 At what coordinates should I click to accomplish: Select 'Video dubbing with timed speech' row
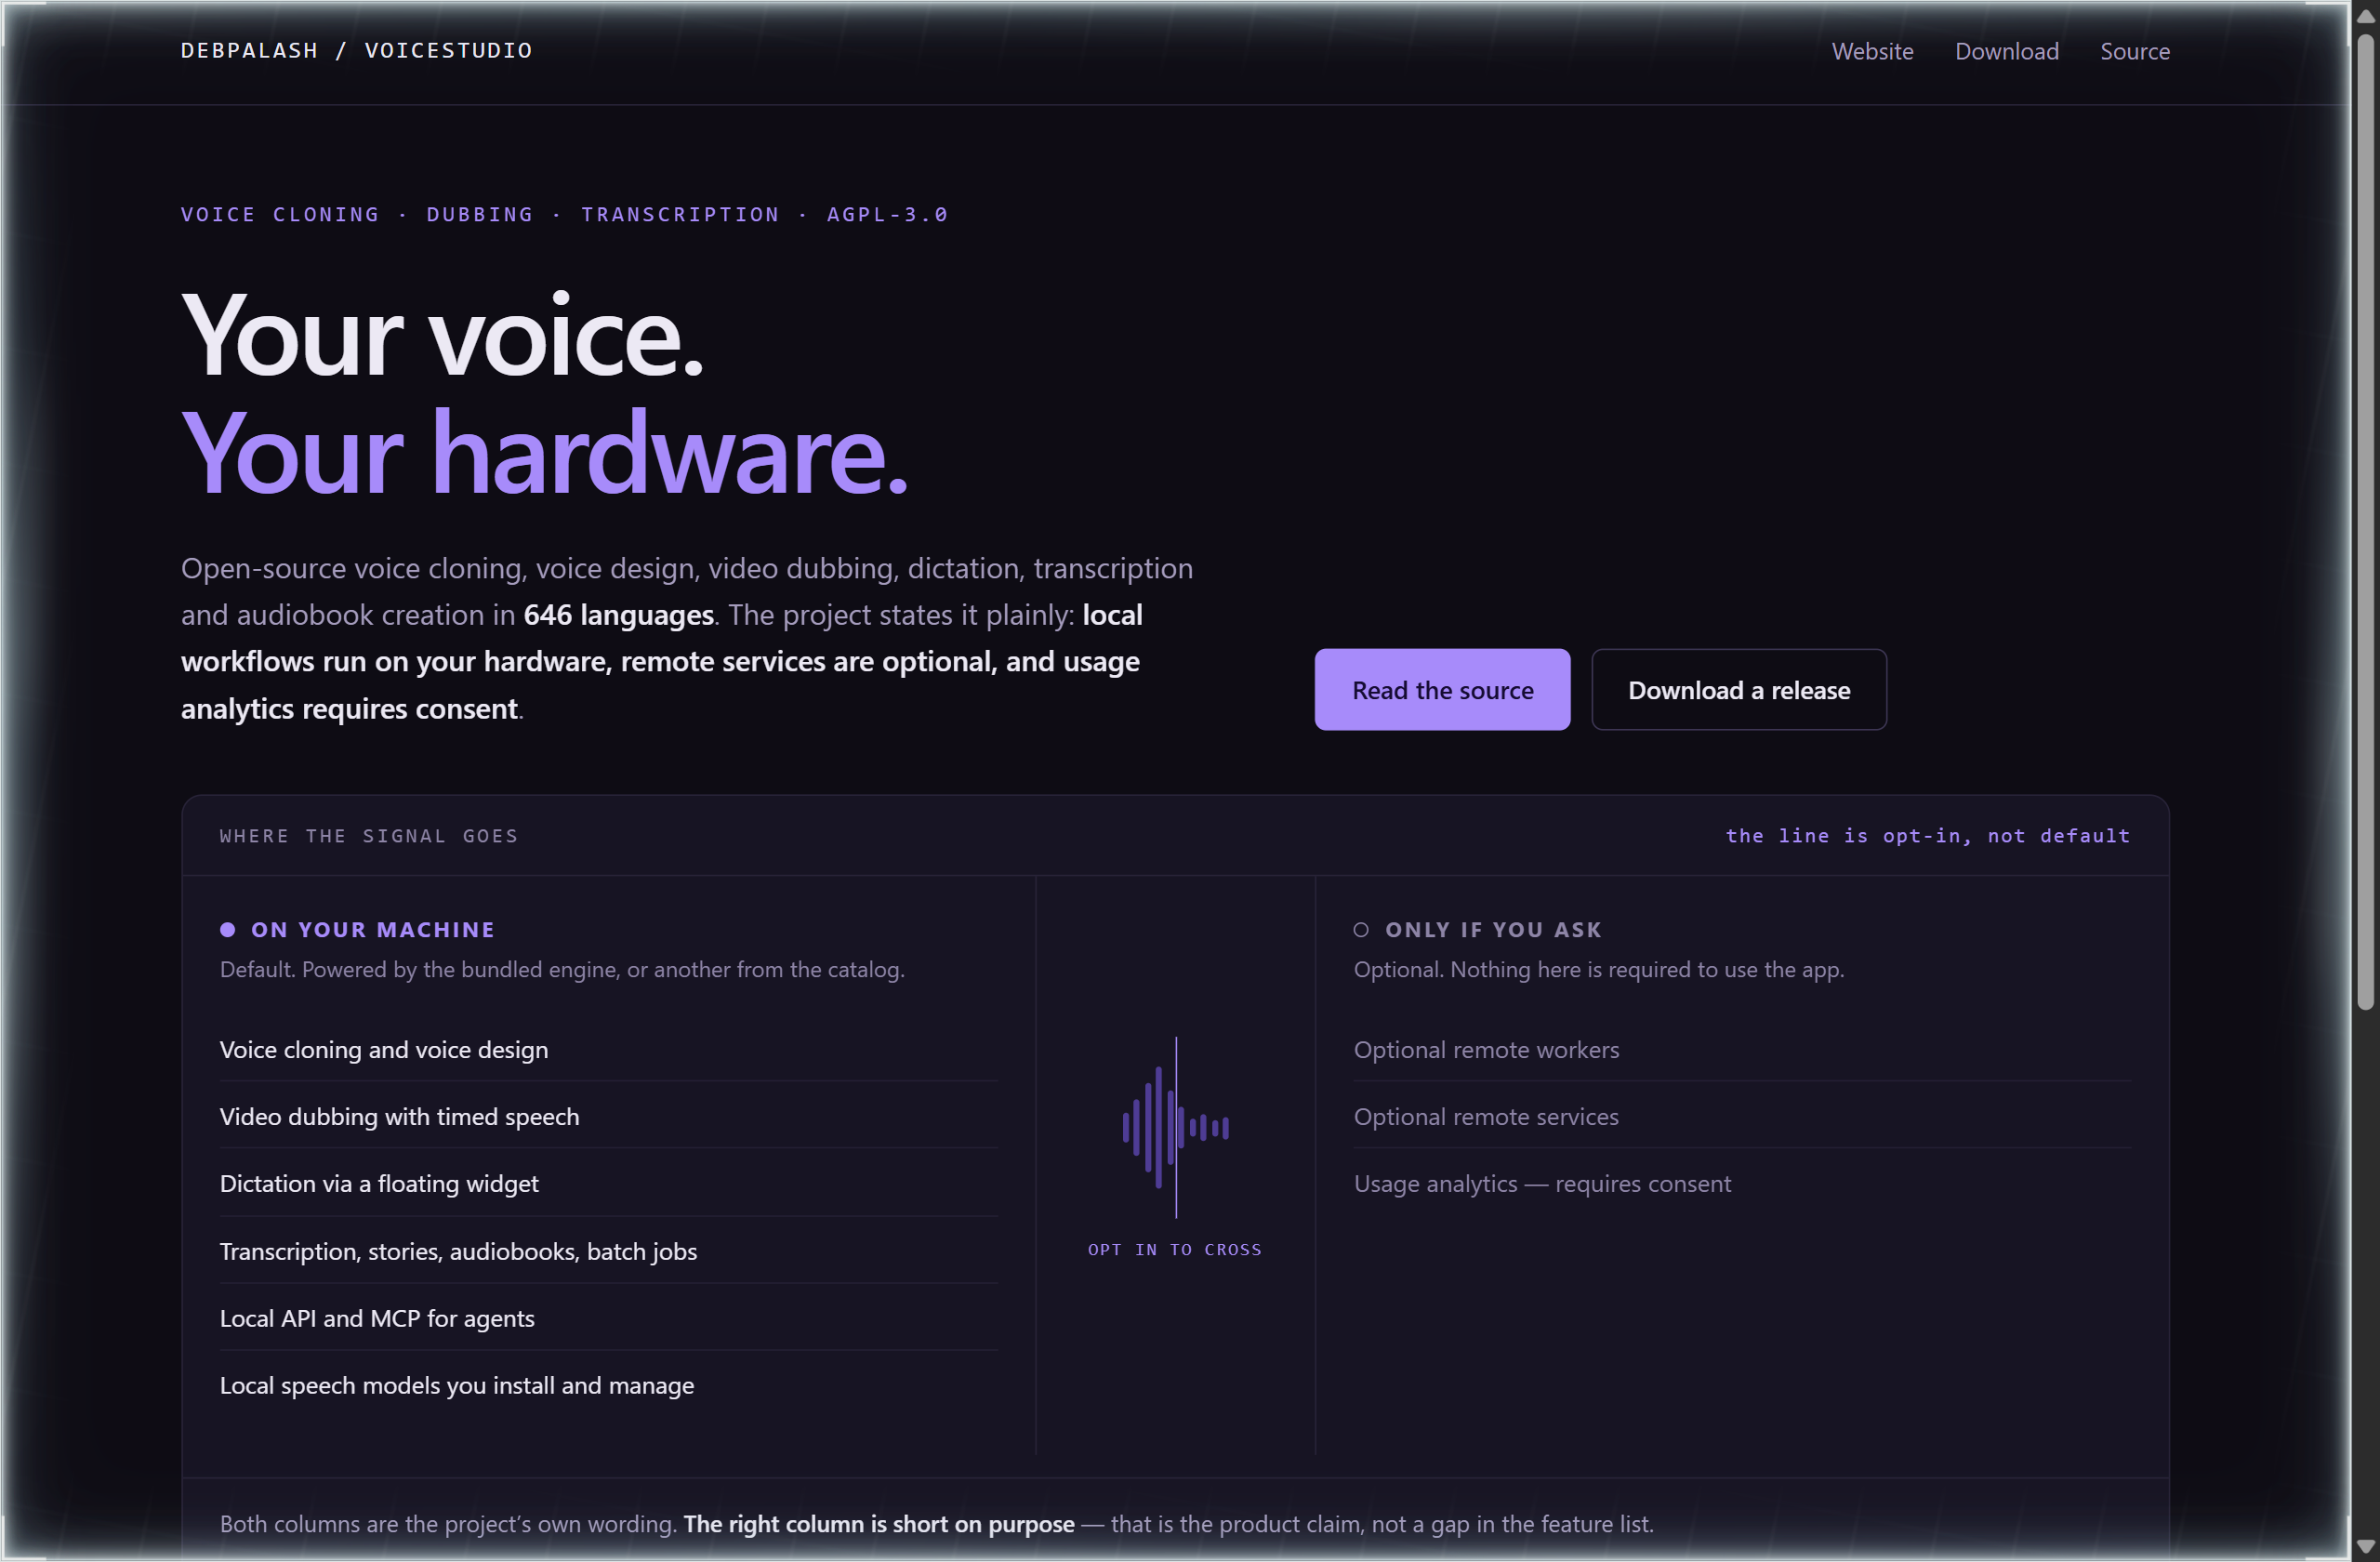tap(608, 1116)
